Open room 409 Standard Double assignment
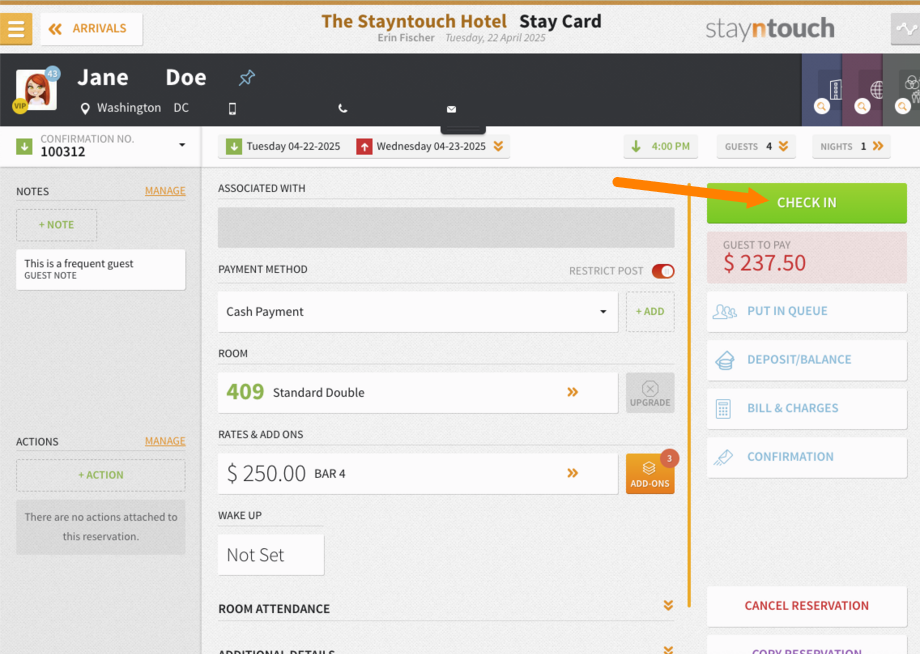This screenshot has width=920, height=654. [418, 392]
